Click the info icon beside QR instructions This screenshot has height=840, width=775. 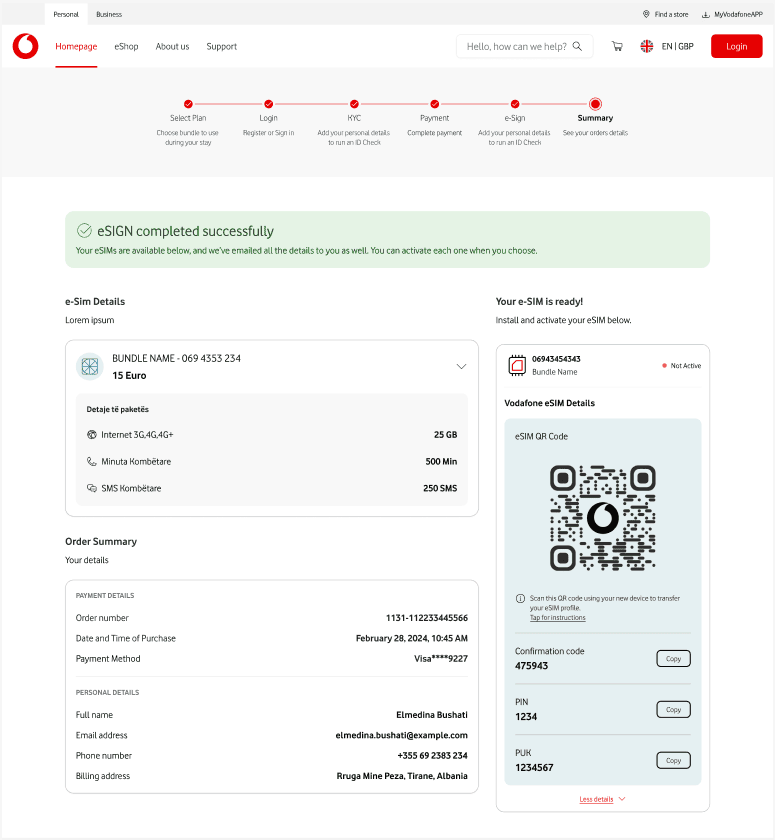(520, 598)
